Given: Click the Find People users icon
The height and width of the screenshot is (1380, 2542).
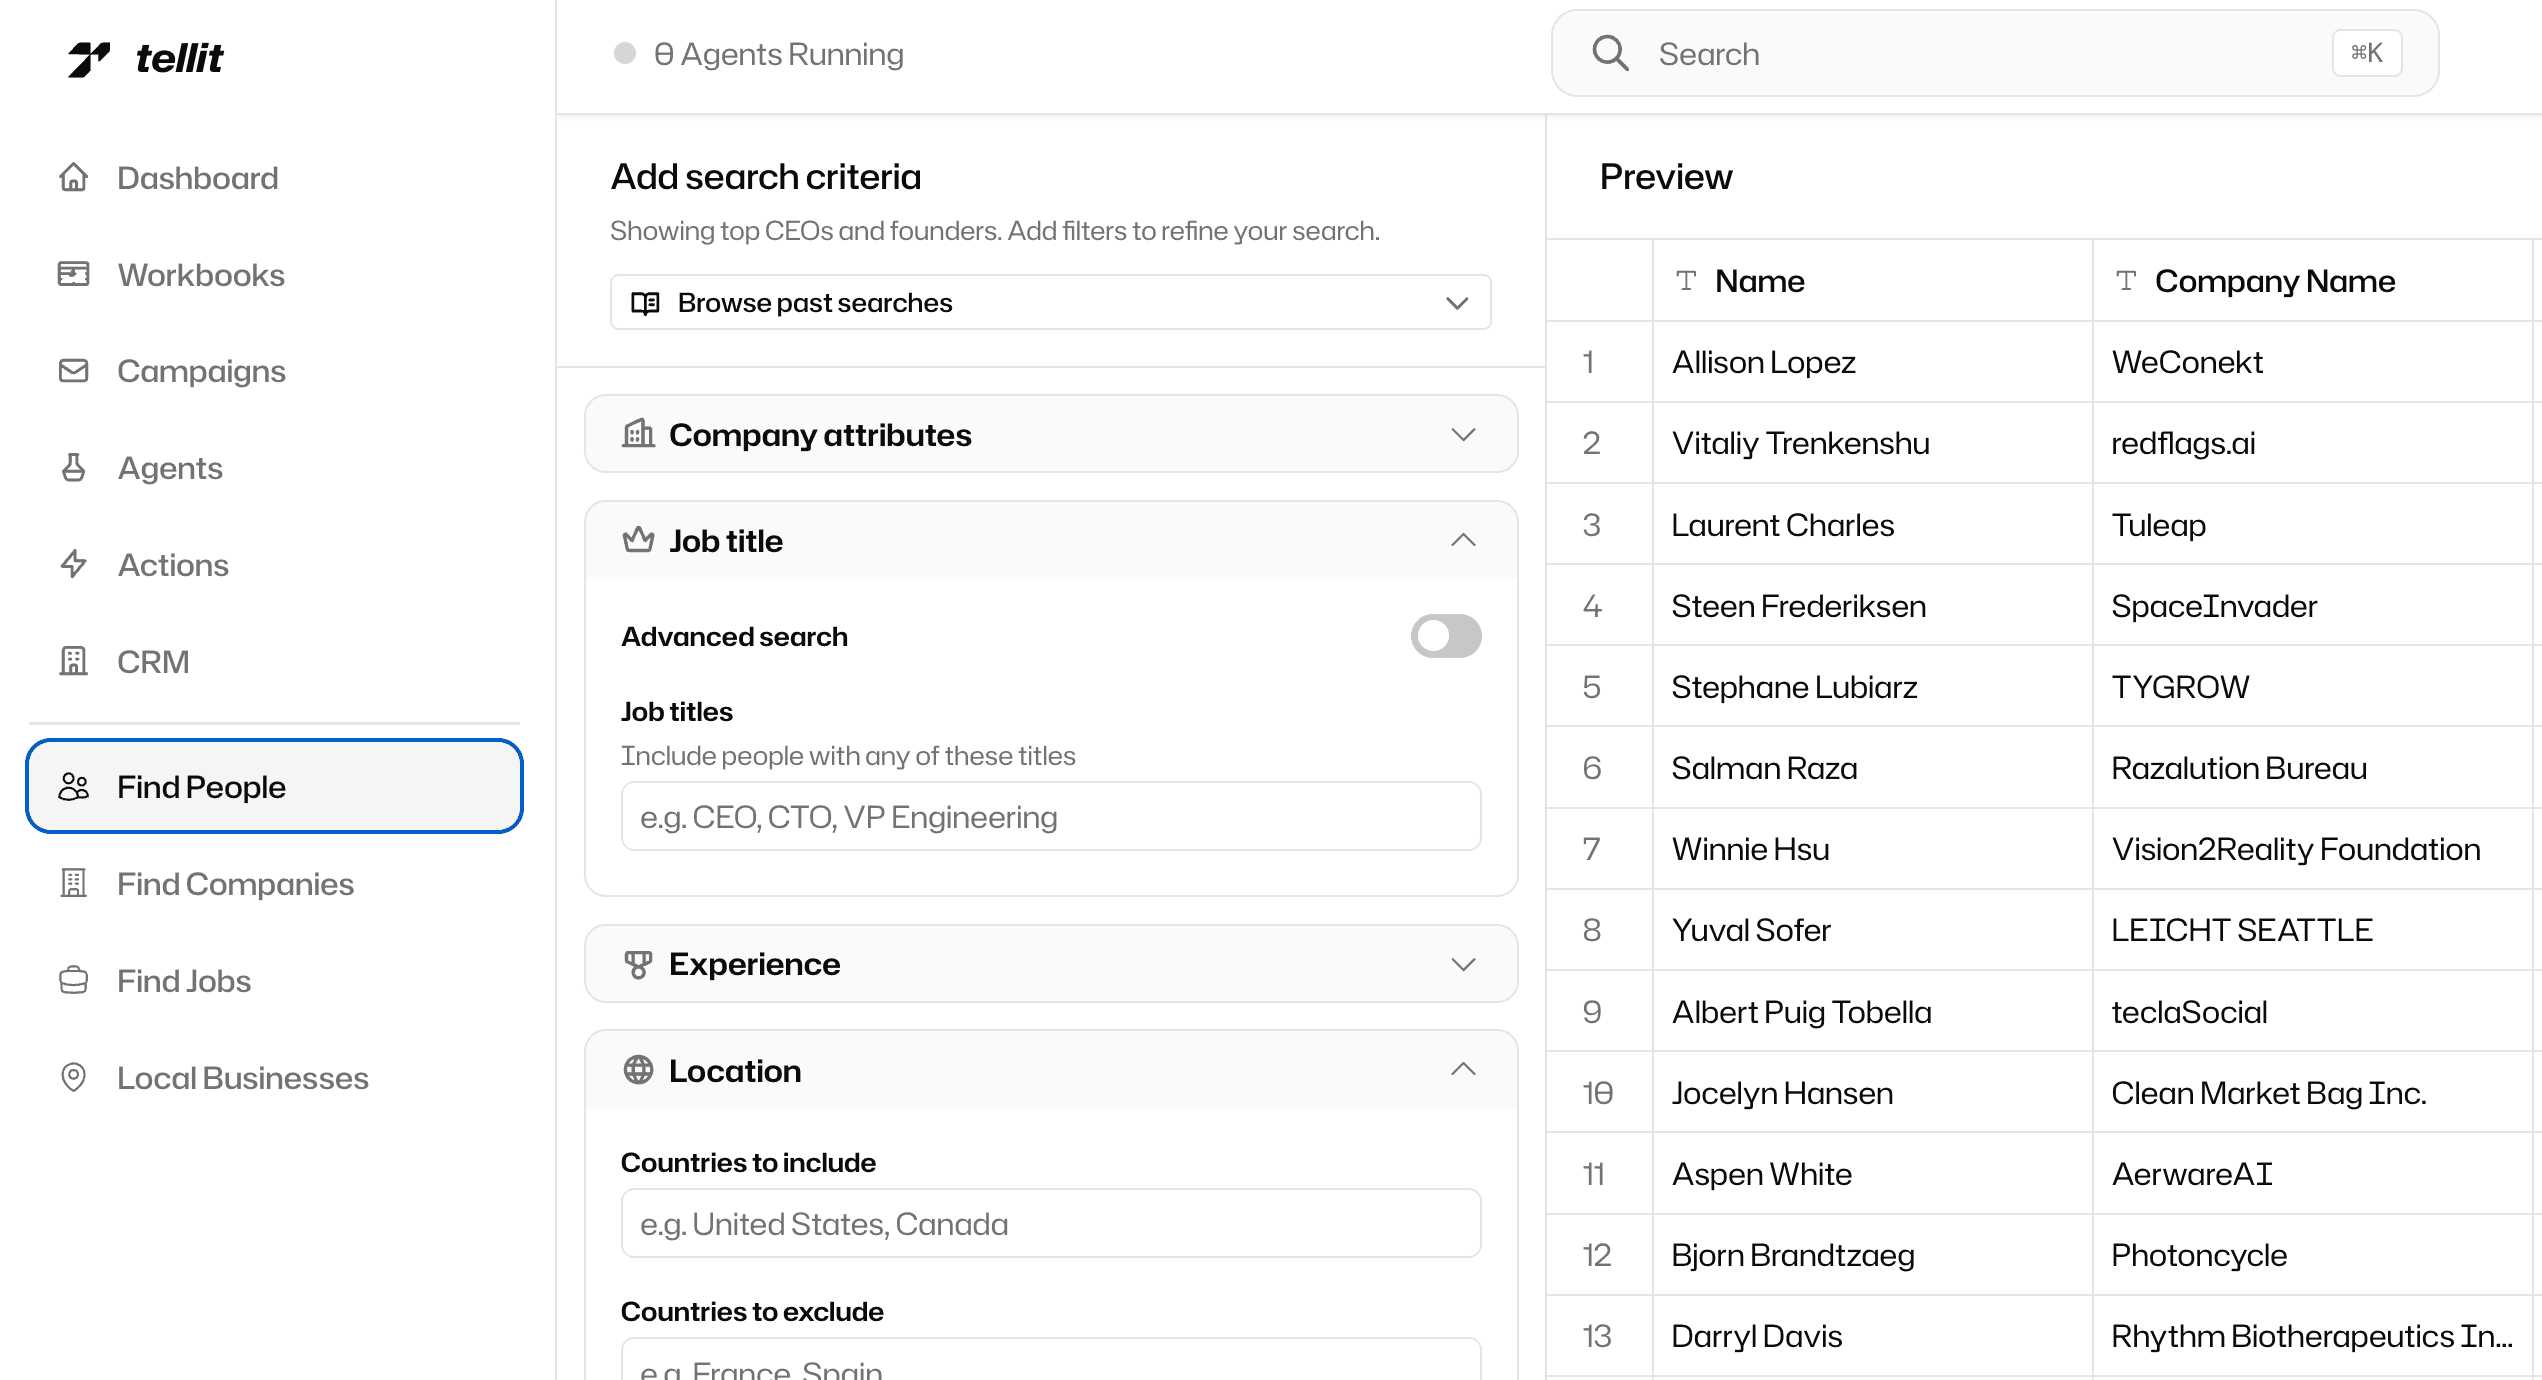Looking at the screenshot, I should pos(73,787).
